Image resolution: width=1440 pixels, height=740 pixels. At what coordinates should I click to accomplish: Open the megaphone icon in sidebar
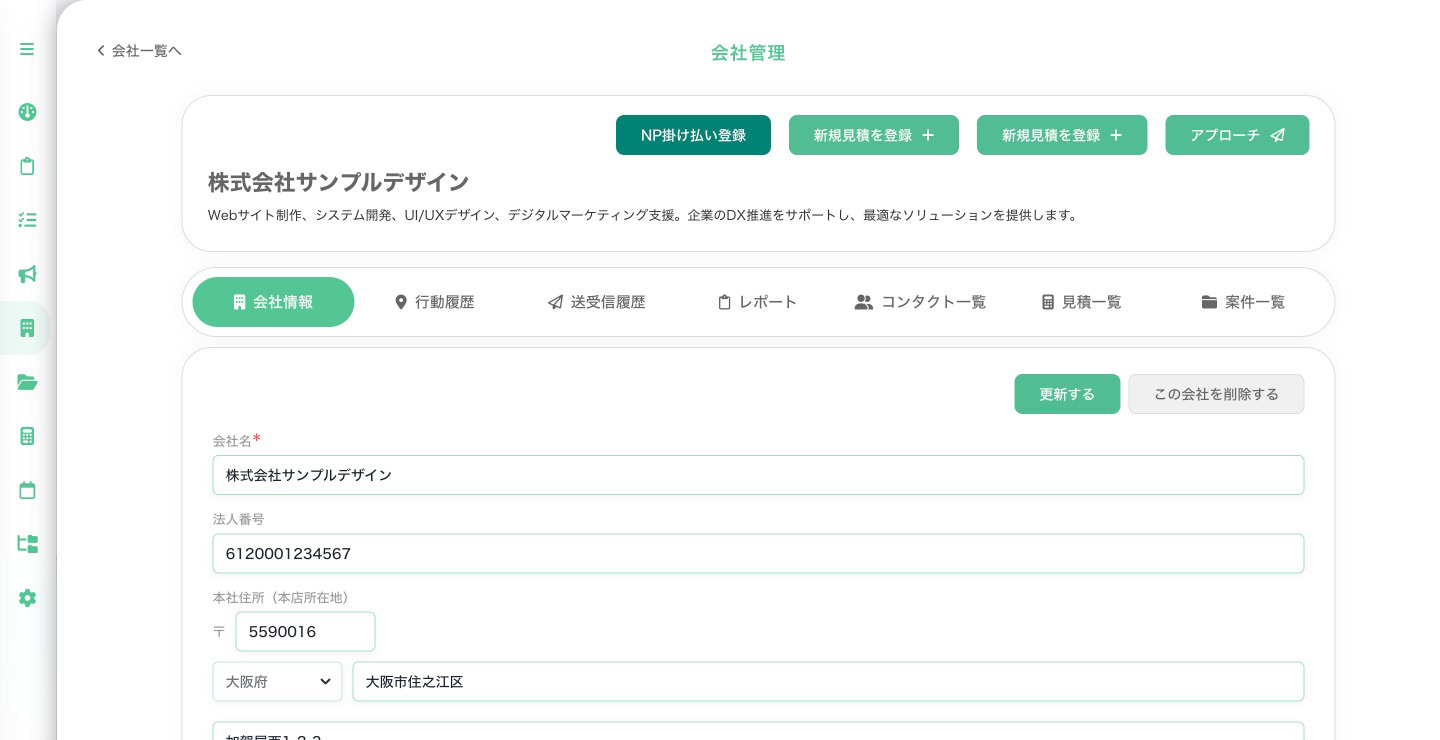coord(27,274)
